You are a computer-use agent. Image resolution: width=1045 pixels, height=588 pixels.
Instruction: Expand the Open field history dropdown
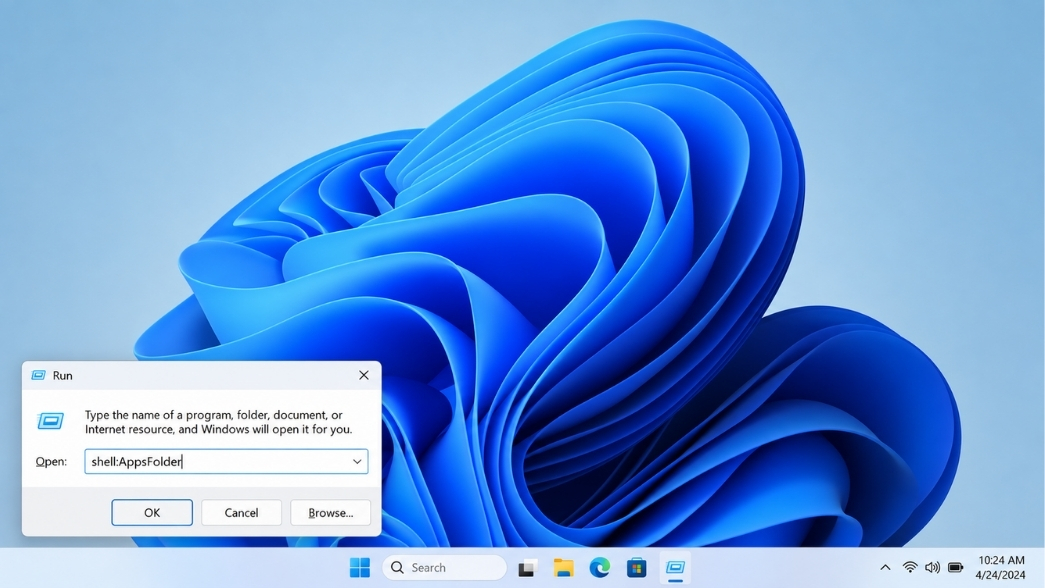pos(357,461)
